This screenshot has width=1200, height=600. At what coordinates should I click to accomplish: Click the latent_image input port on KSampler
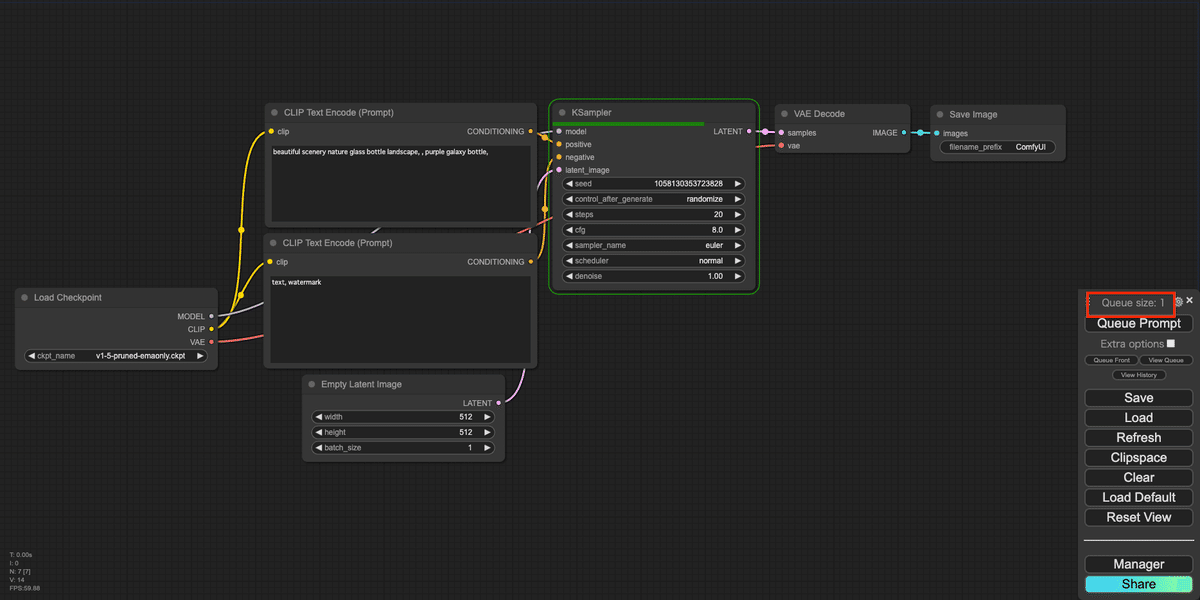tap(559, 170)
